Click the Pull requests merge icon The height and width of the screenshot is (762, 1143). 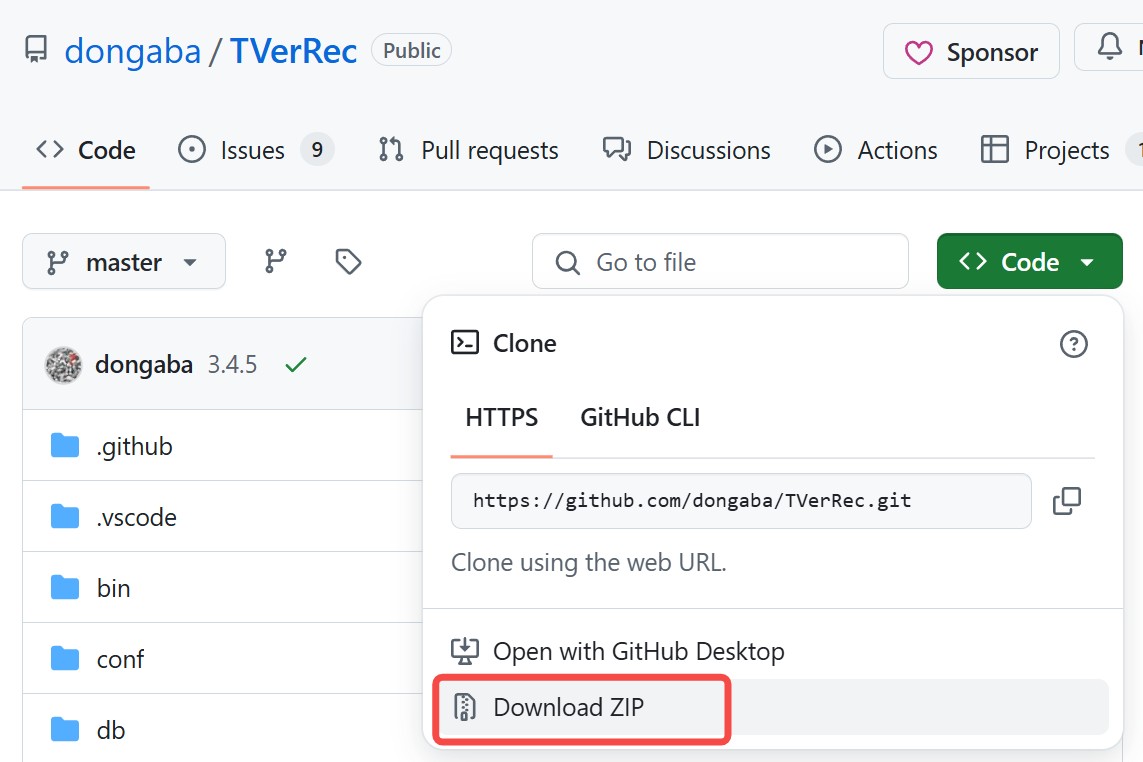[x=391, y=149]
